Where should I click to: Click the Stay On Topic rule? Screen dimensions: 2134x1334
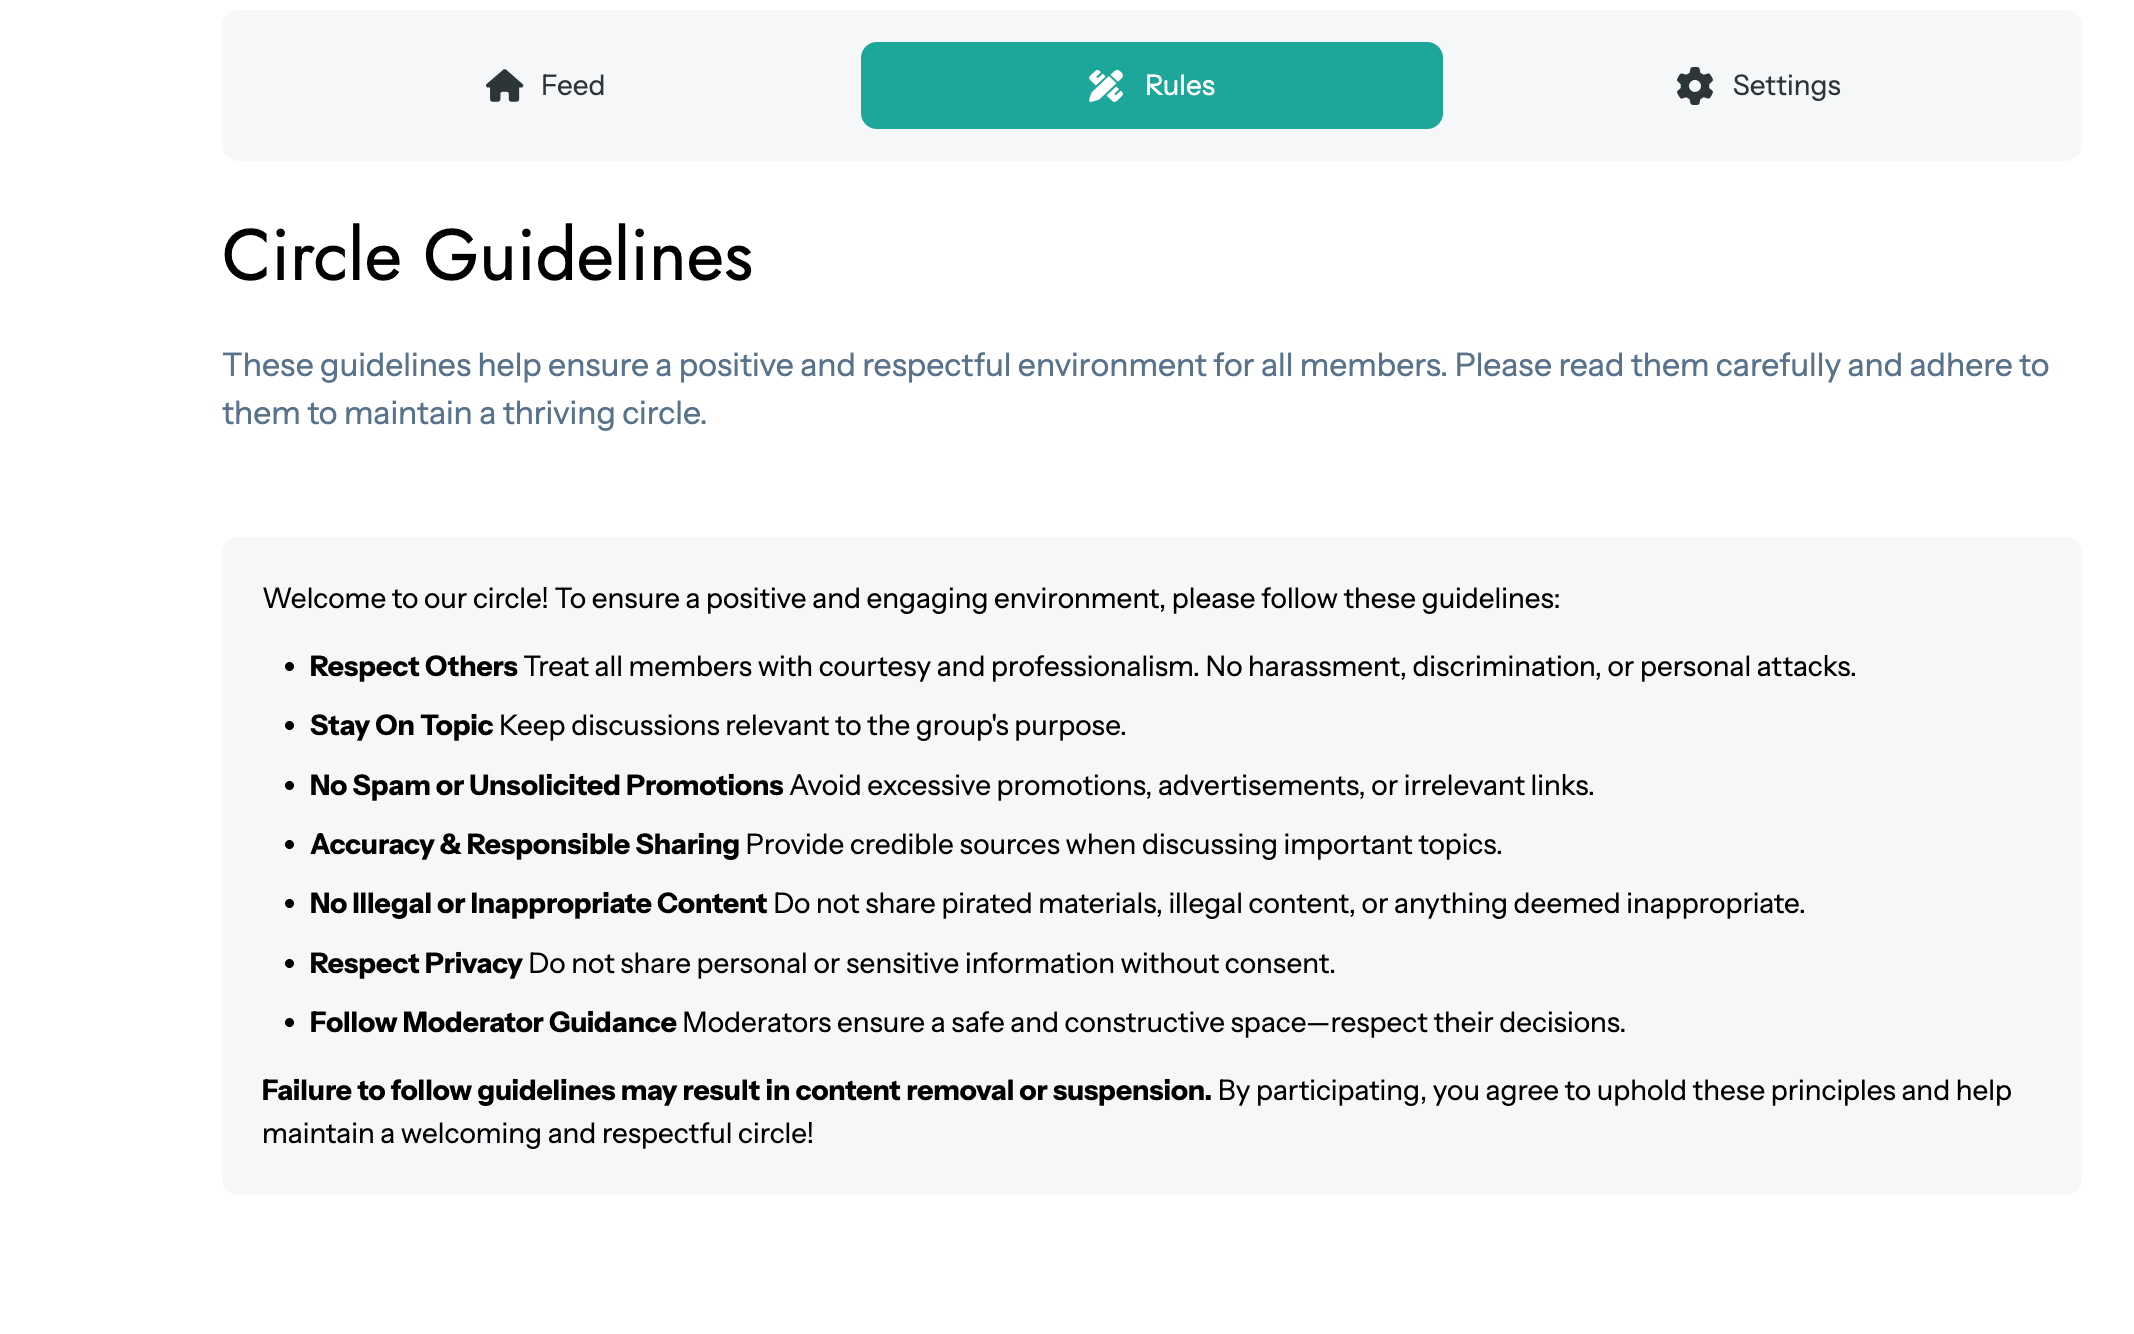point(718,725)
